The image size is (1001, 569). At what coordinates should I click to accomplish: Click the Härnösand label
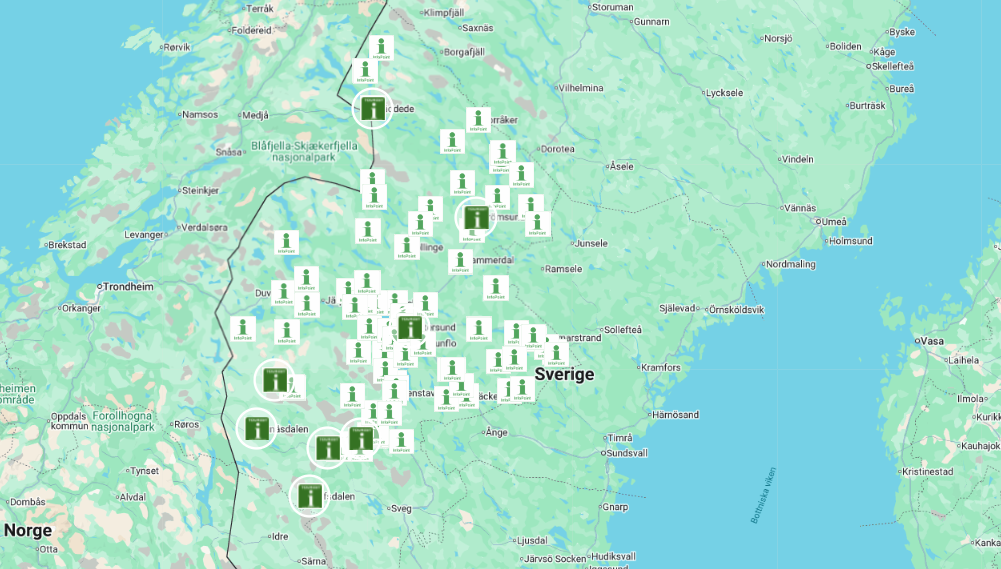(x=675, y=414)
